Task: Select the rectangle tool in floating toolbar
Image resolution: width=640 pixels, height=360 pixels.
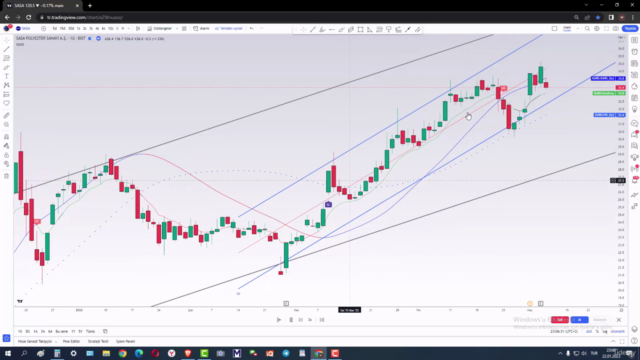Action: 360,29
